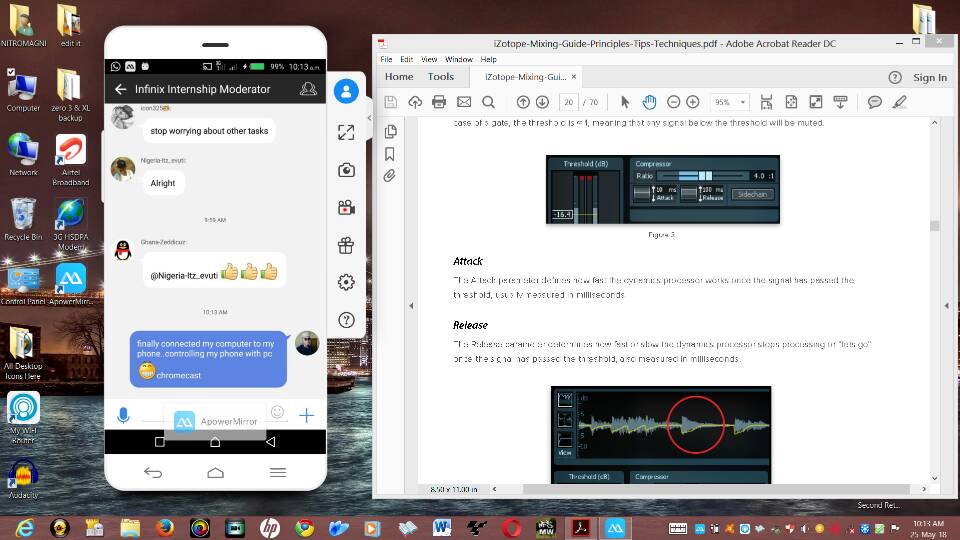Click the Print icon in Acrobat toolbar
Screen dimensions: 960x540
point(439,102)
